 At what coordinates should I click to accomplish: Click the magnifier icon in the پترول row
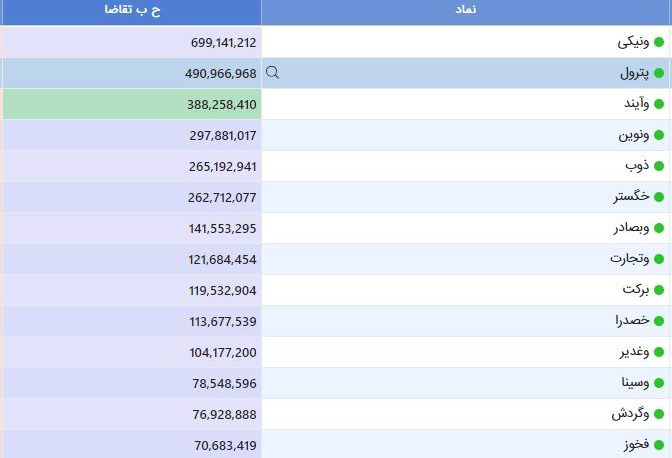(x=273, y=73)
